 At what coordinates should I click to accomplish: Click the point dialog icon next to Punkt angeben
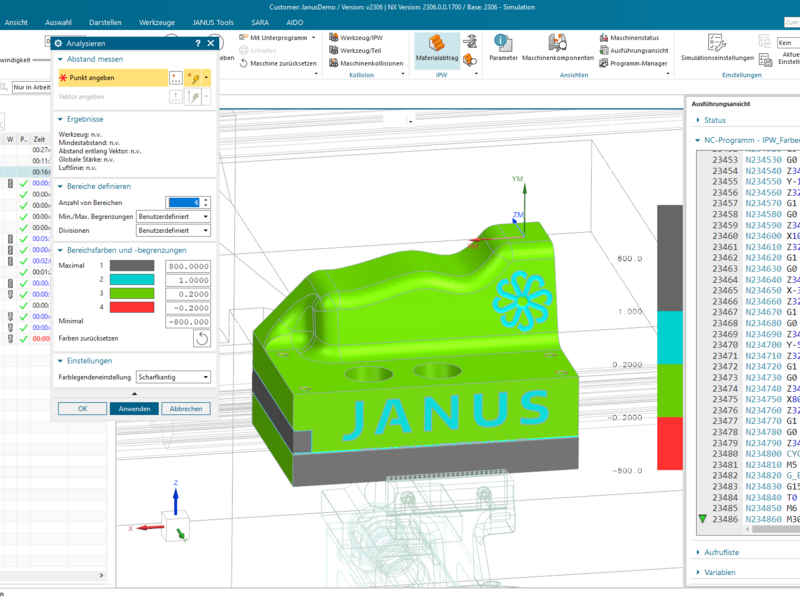pos(176,78)
